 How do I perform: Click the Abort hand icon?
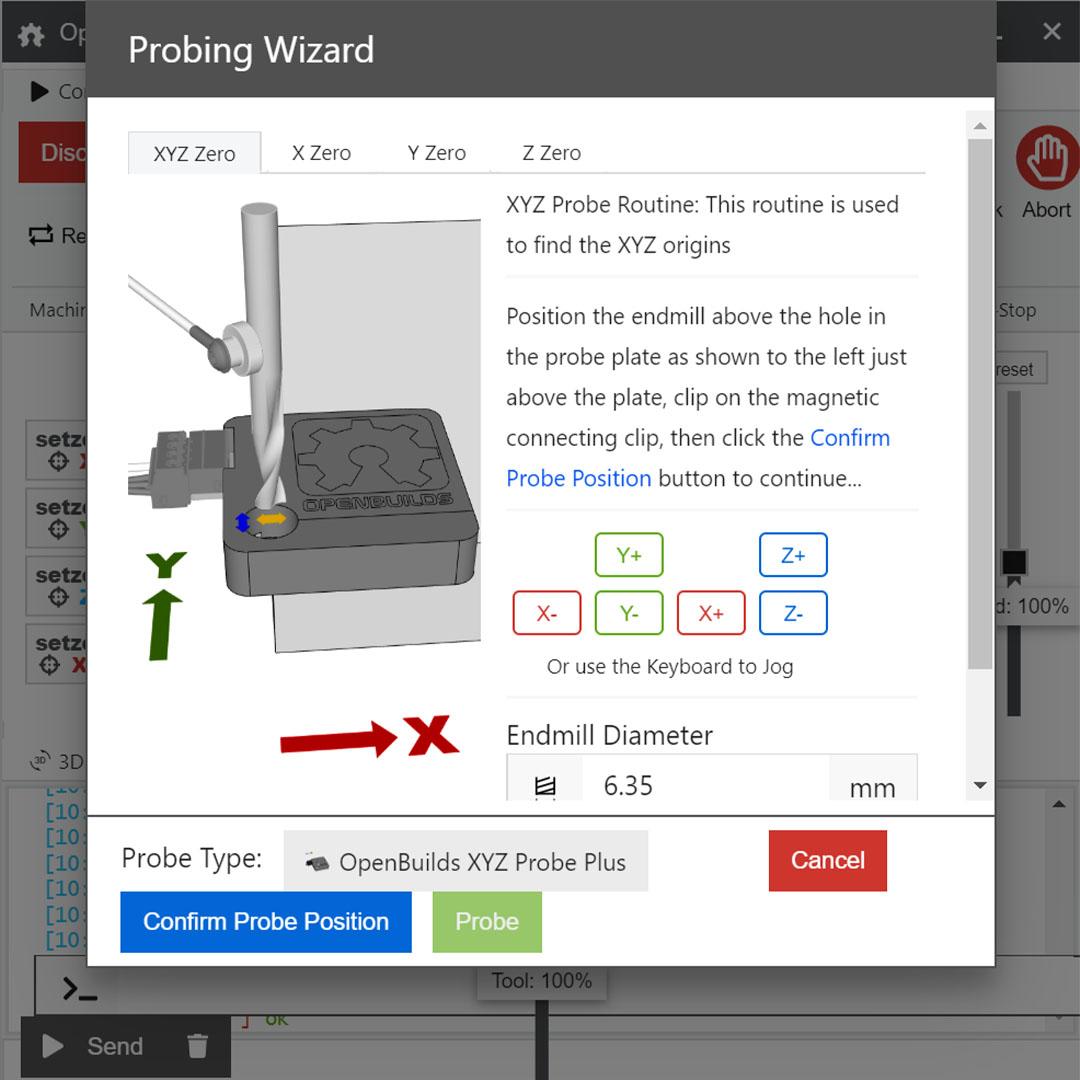pos(1047,158)
